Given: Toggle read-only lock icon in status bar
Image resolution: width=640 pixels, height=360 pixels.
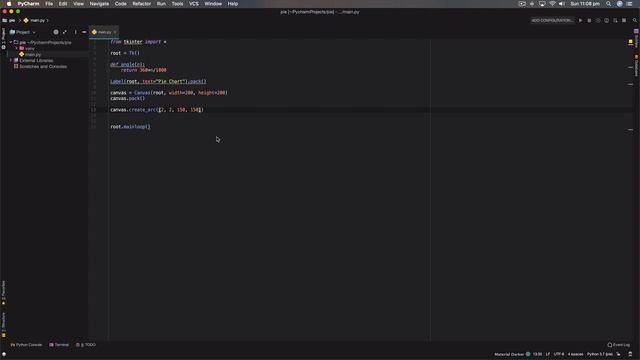Looking at the screenshot, I should click(x=618, y=354).
